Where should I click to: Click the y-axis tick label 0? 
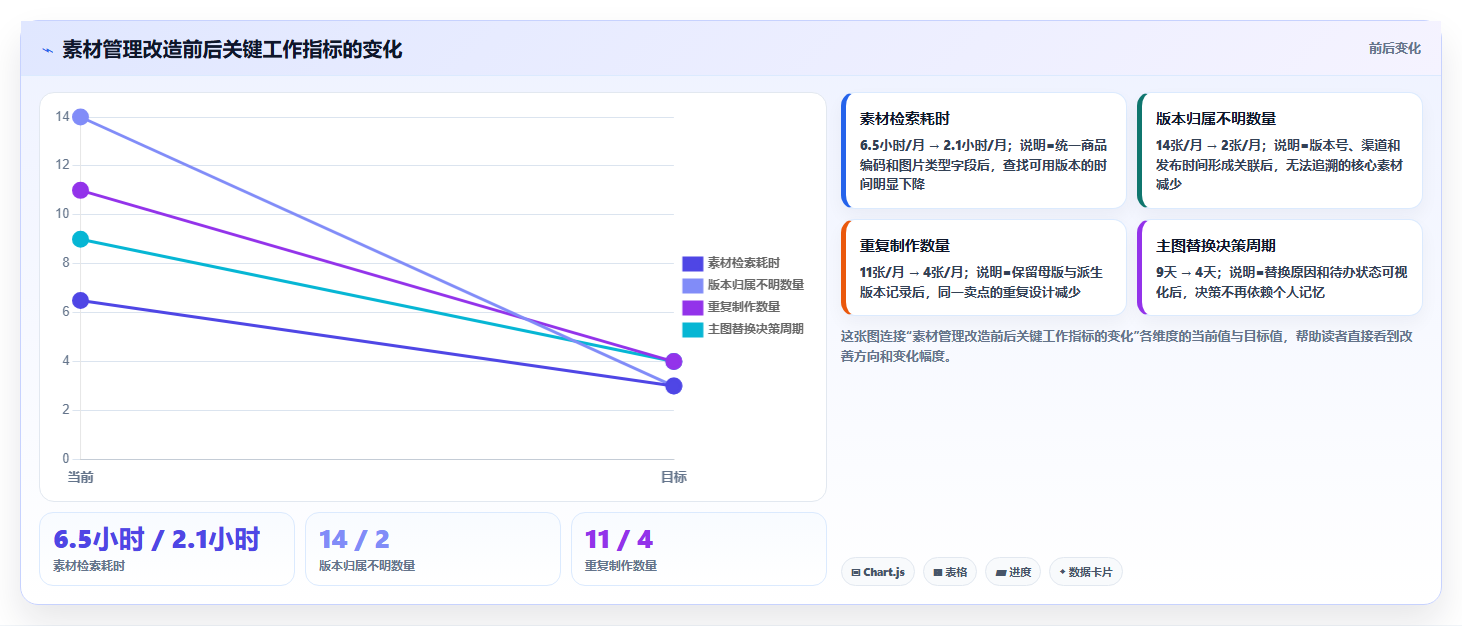(x=66, y=459)
